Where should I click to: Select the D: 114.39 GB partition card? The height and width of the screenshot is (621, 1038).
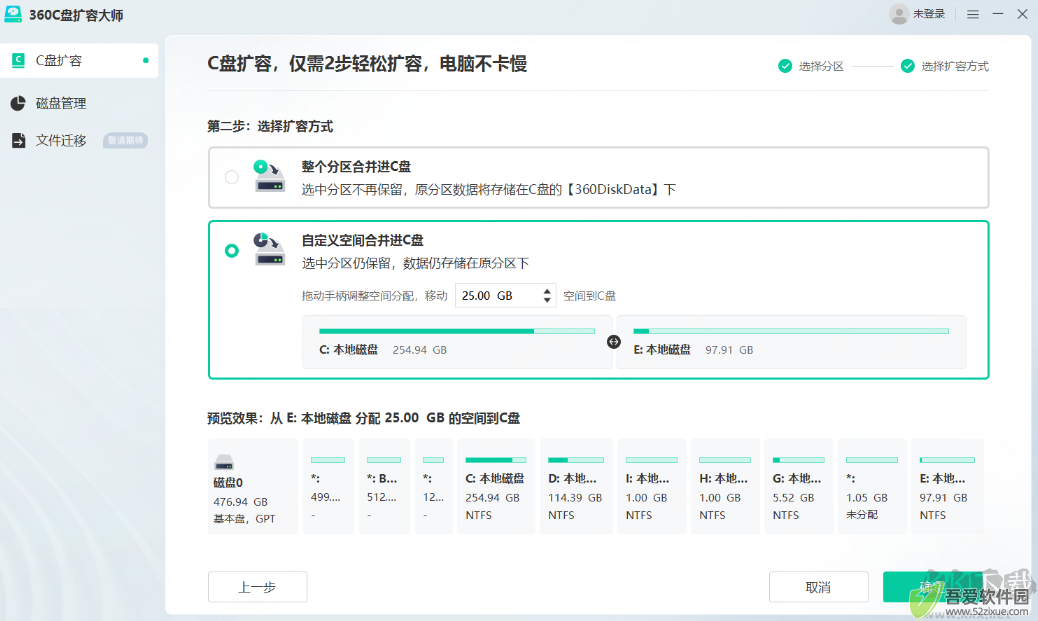click(576, 486)
